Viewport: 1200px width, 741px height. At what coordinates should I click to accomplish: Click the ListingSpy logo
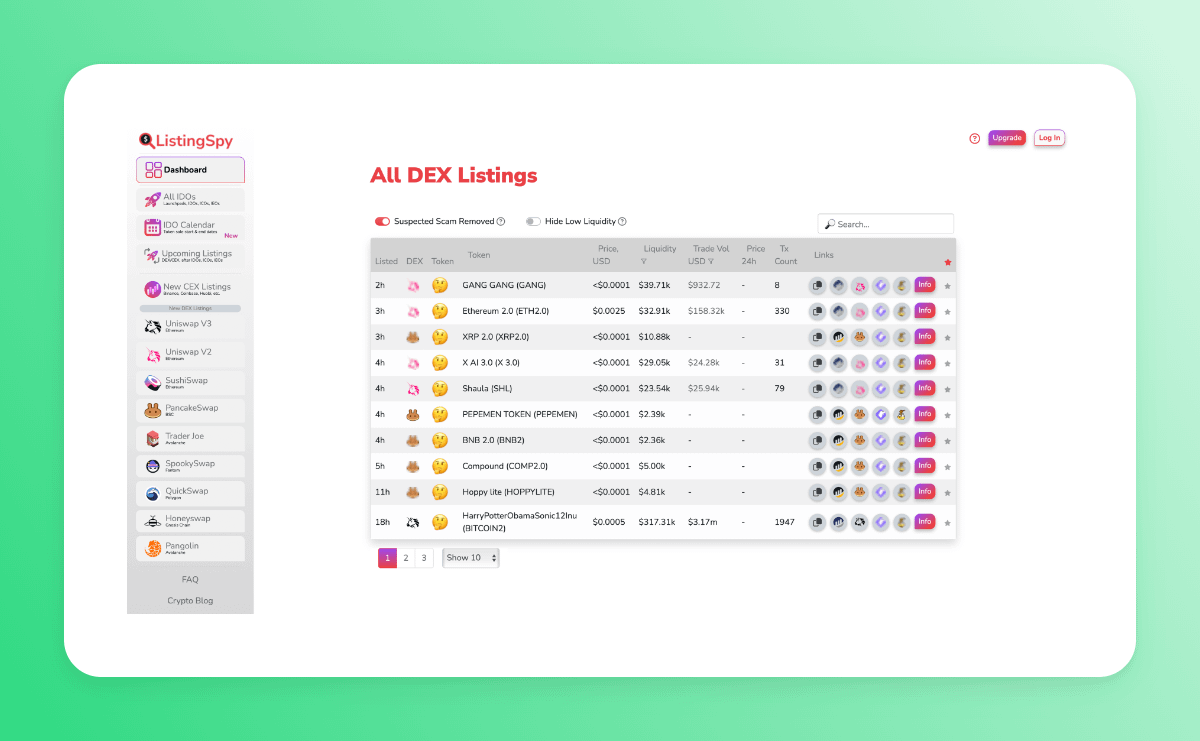pyautogui.click(x=187, y=141)
